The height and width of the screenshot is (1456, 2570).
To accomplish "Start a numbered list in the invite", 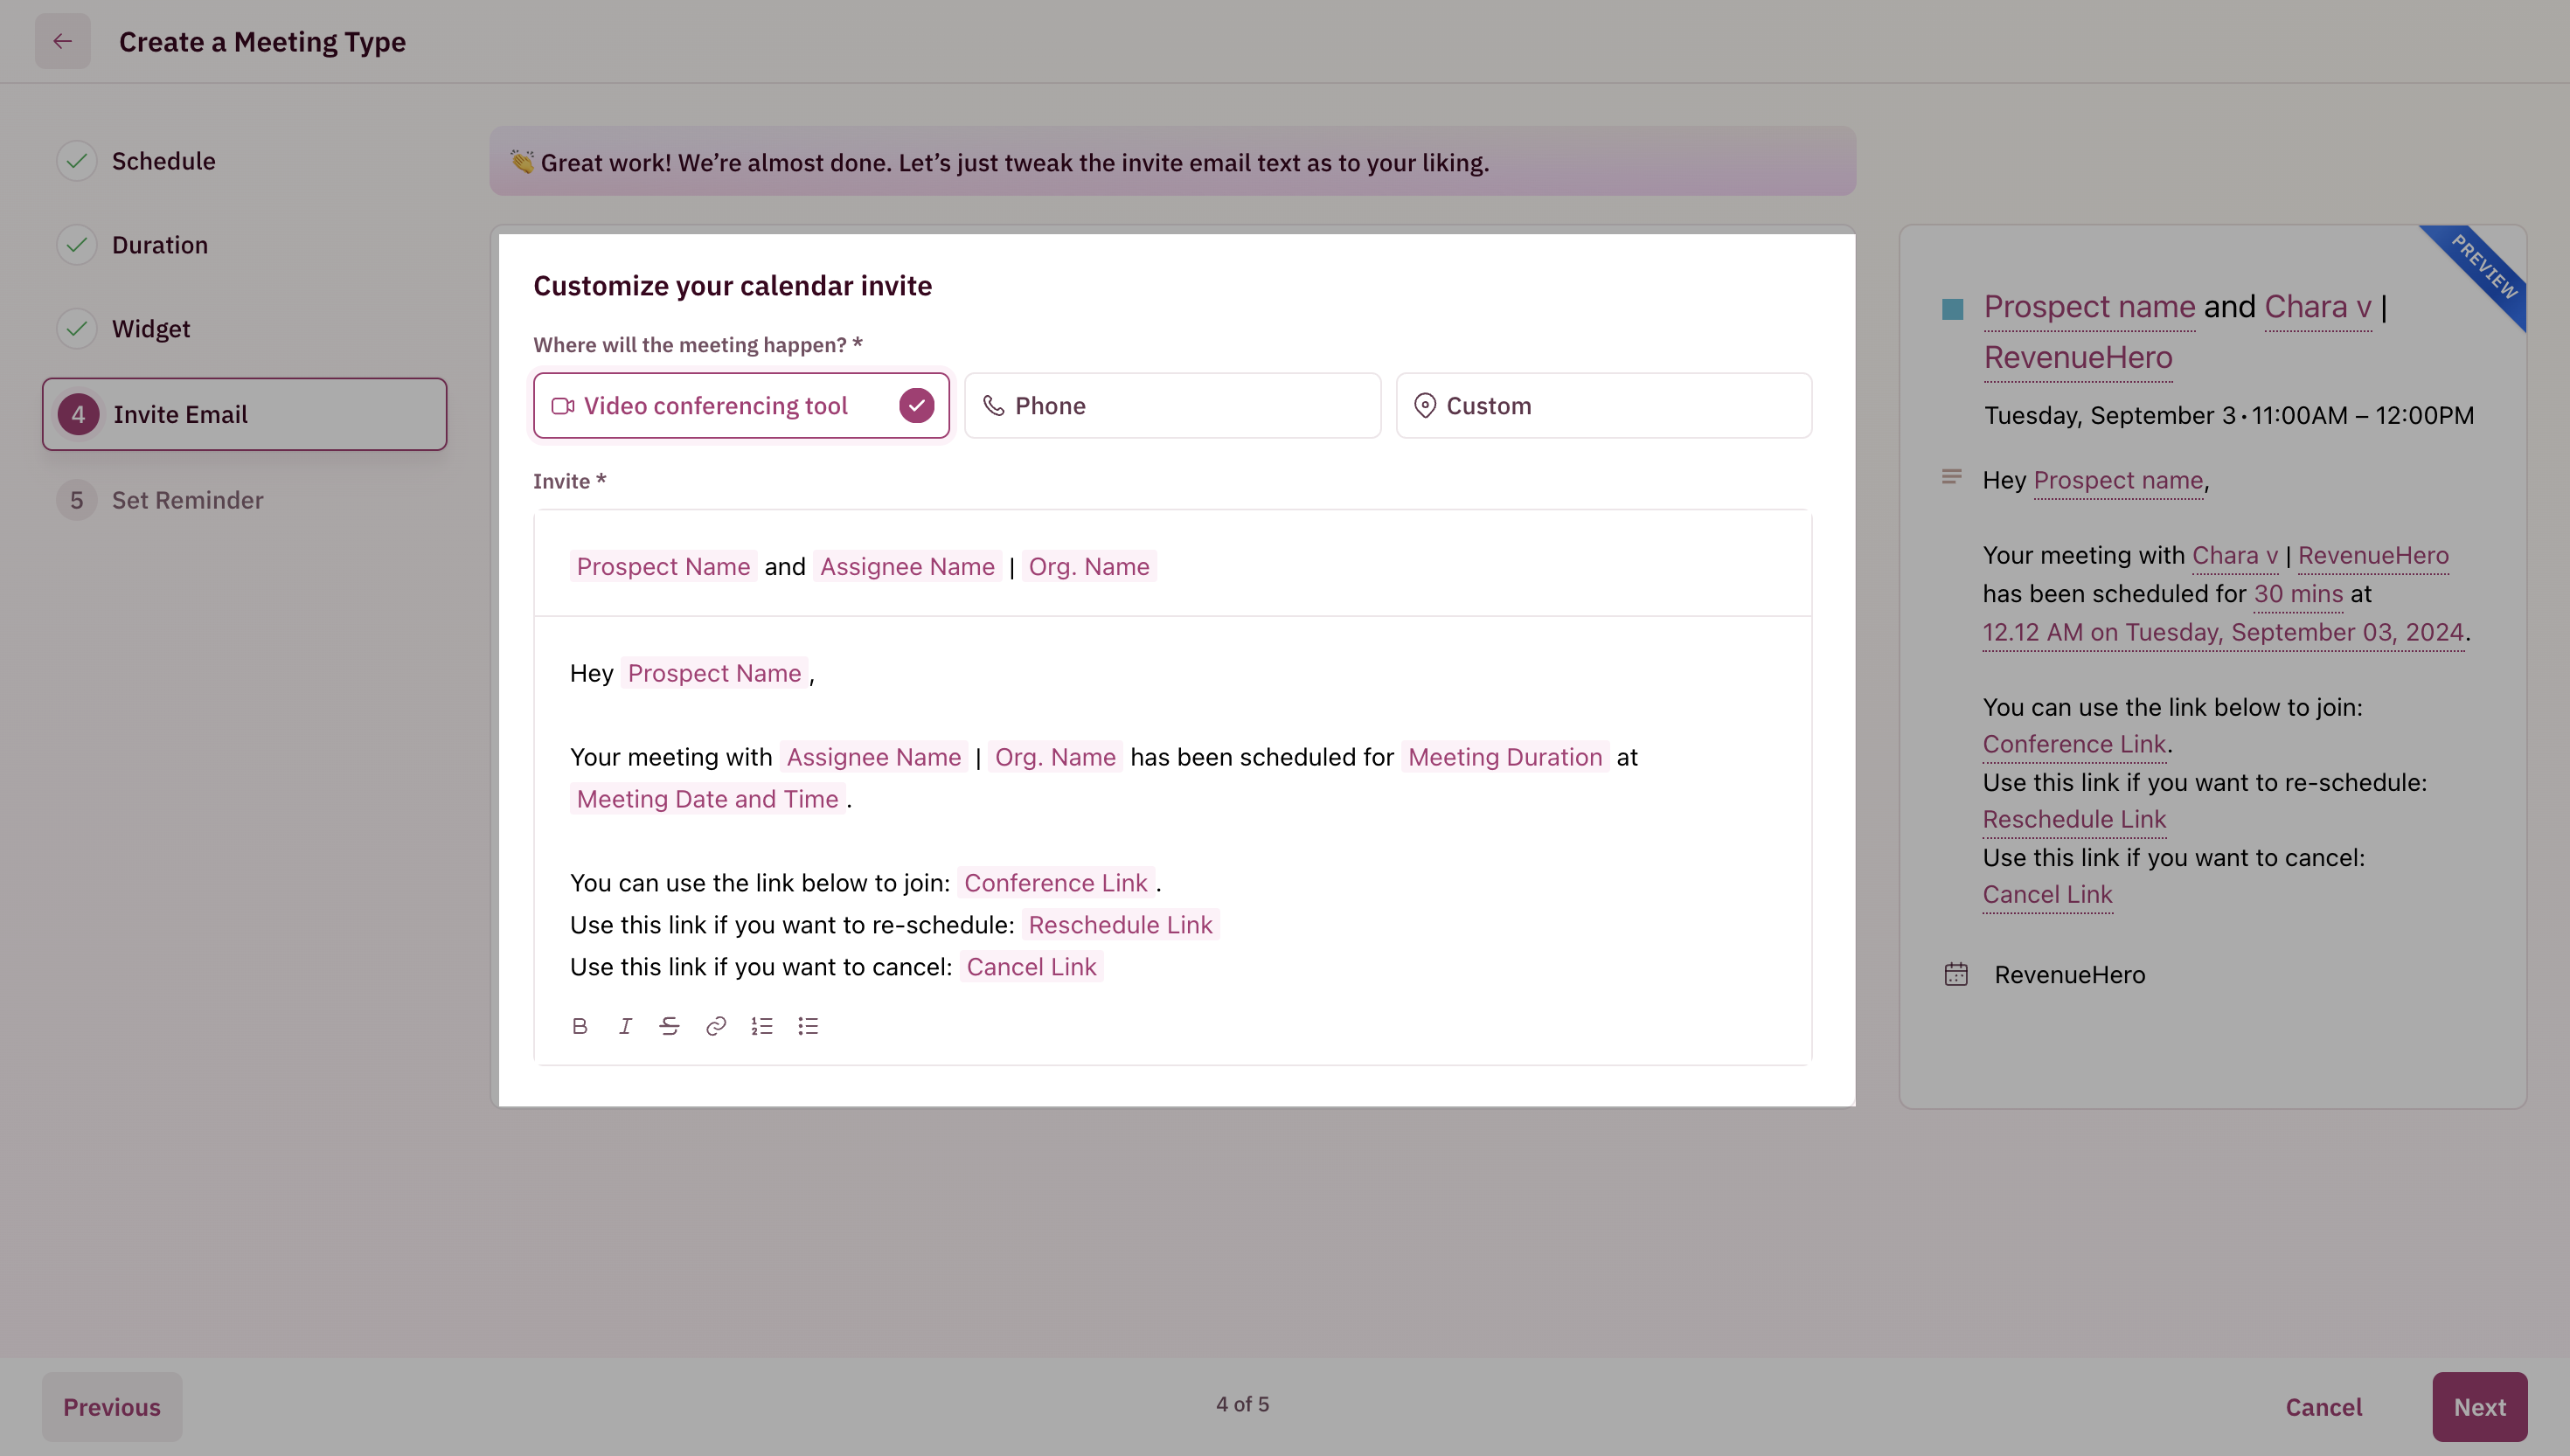I will (x=762, y=1025).
